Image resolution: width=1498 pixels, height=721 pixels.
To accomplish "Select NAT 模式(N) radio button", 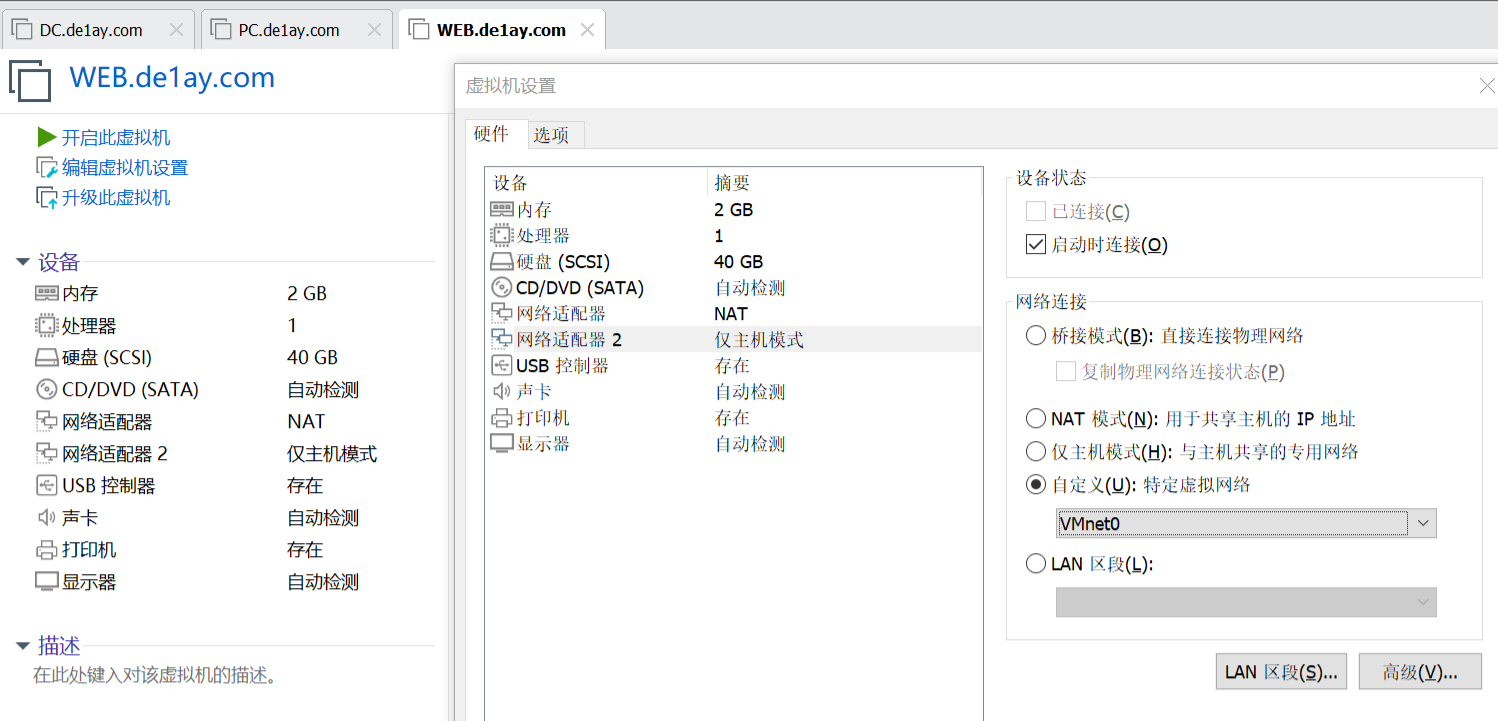I will [1036, 419].
